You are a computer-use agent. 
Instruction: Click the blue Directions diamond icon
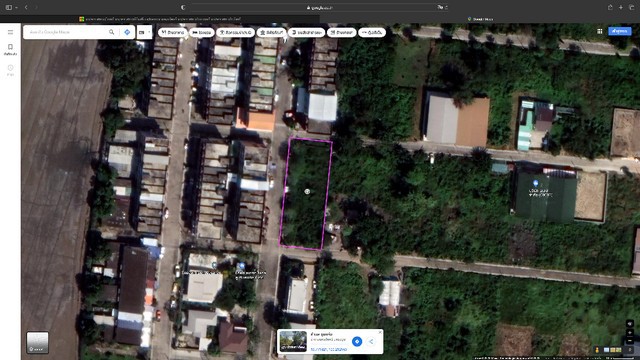pos(127,32)
